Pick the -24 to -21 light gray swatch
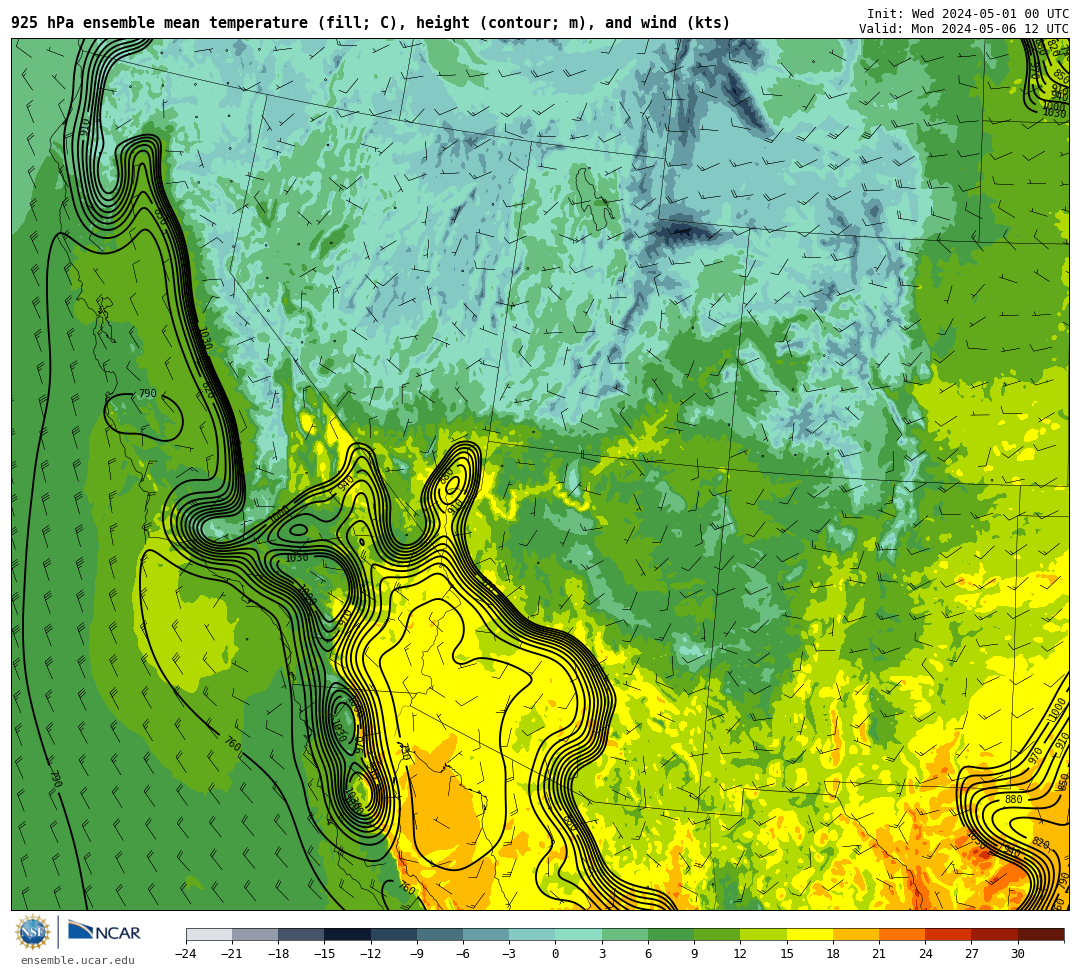The width and height of the screenshot is (1080, 973). pos(209,934)
